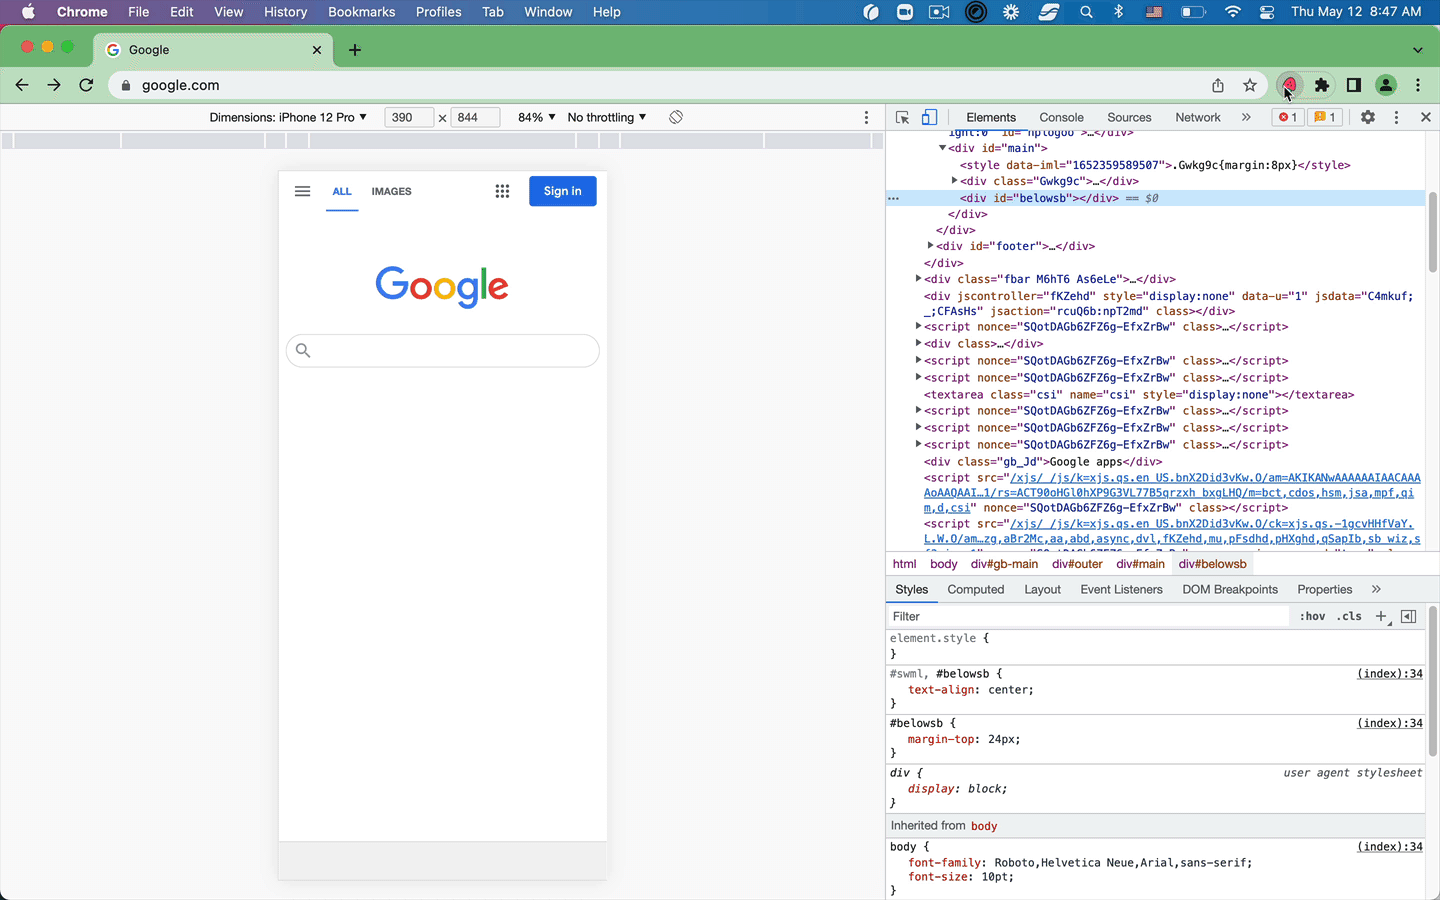Open the History menu in the menu bar
Image resolution: width=1440 pixels, height=900 pixels.
coord(285,12)
